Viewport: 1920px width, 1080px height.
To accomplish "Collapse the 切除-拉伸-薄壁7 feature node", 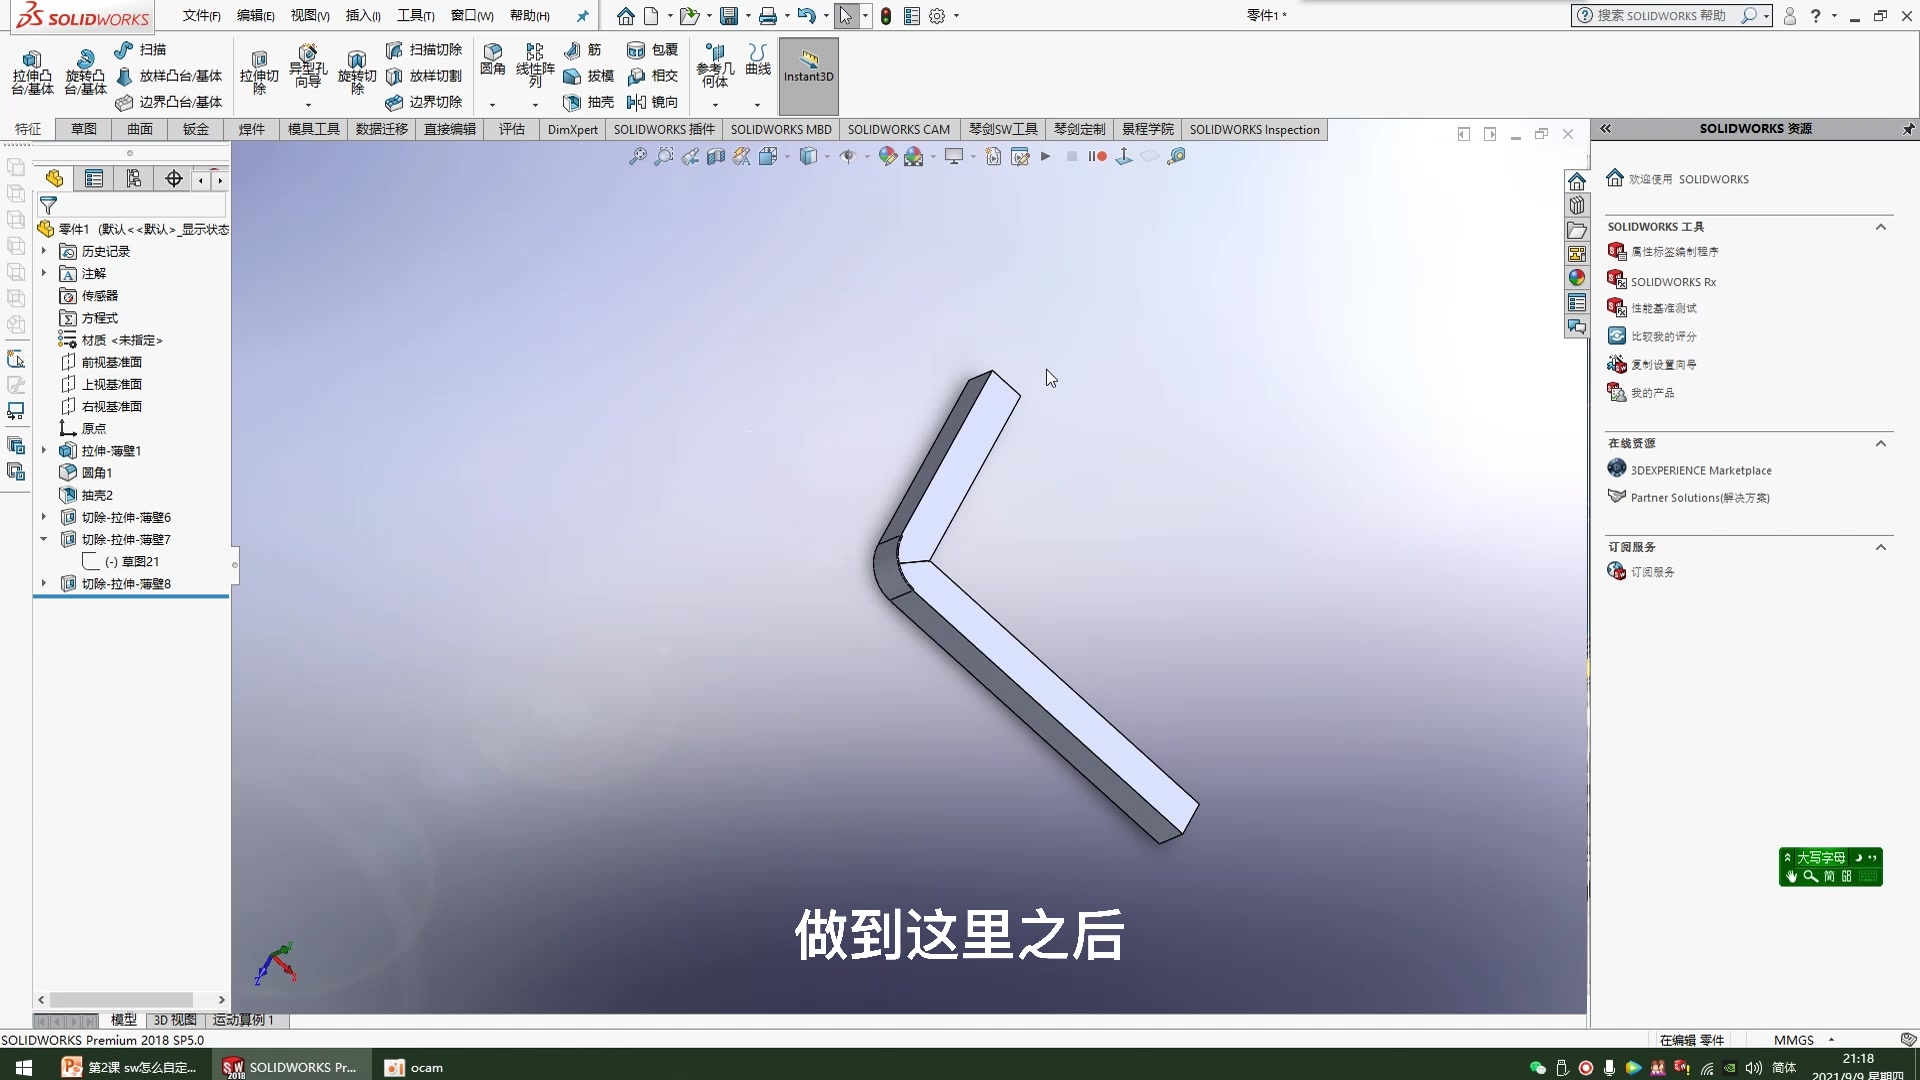I will (44, 539).
